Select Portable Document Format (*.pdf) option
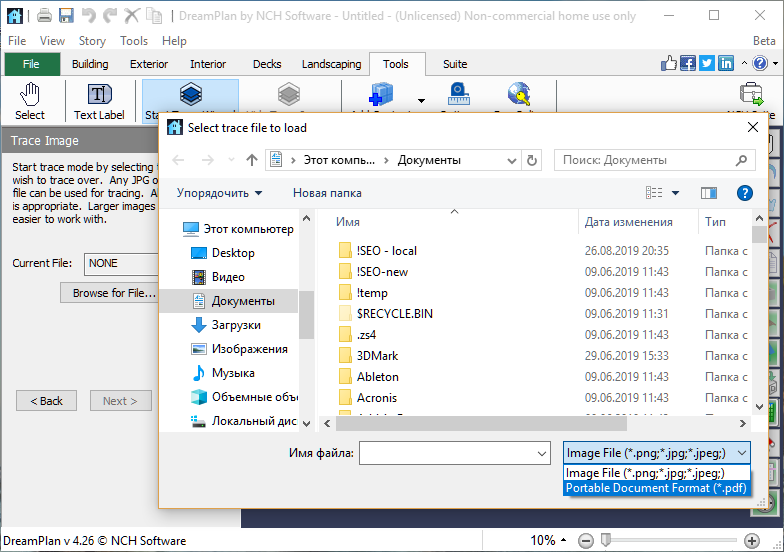Viewport: 784px width, 552px height. (656, 488)
